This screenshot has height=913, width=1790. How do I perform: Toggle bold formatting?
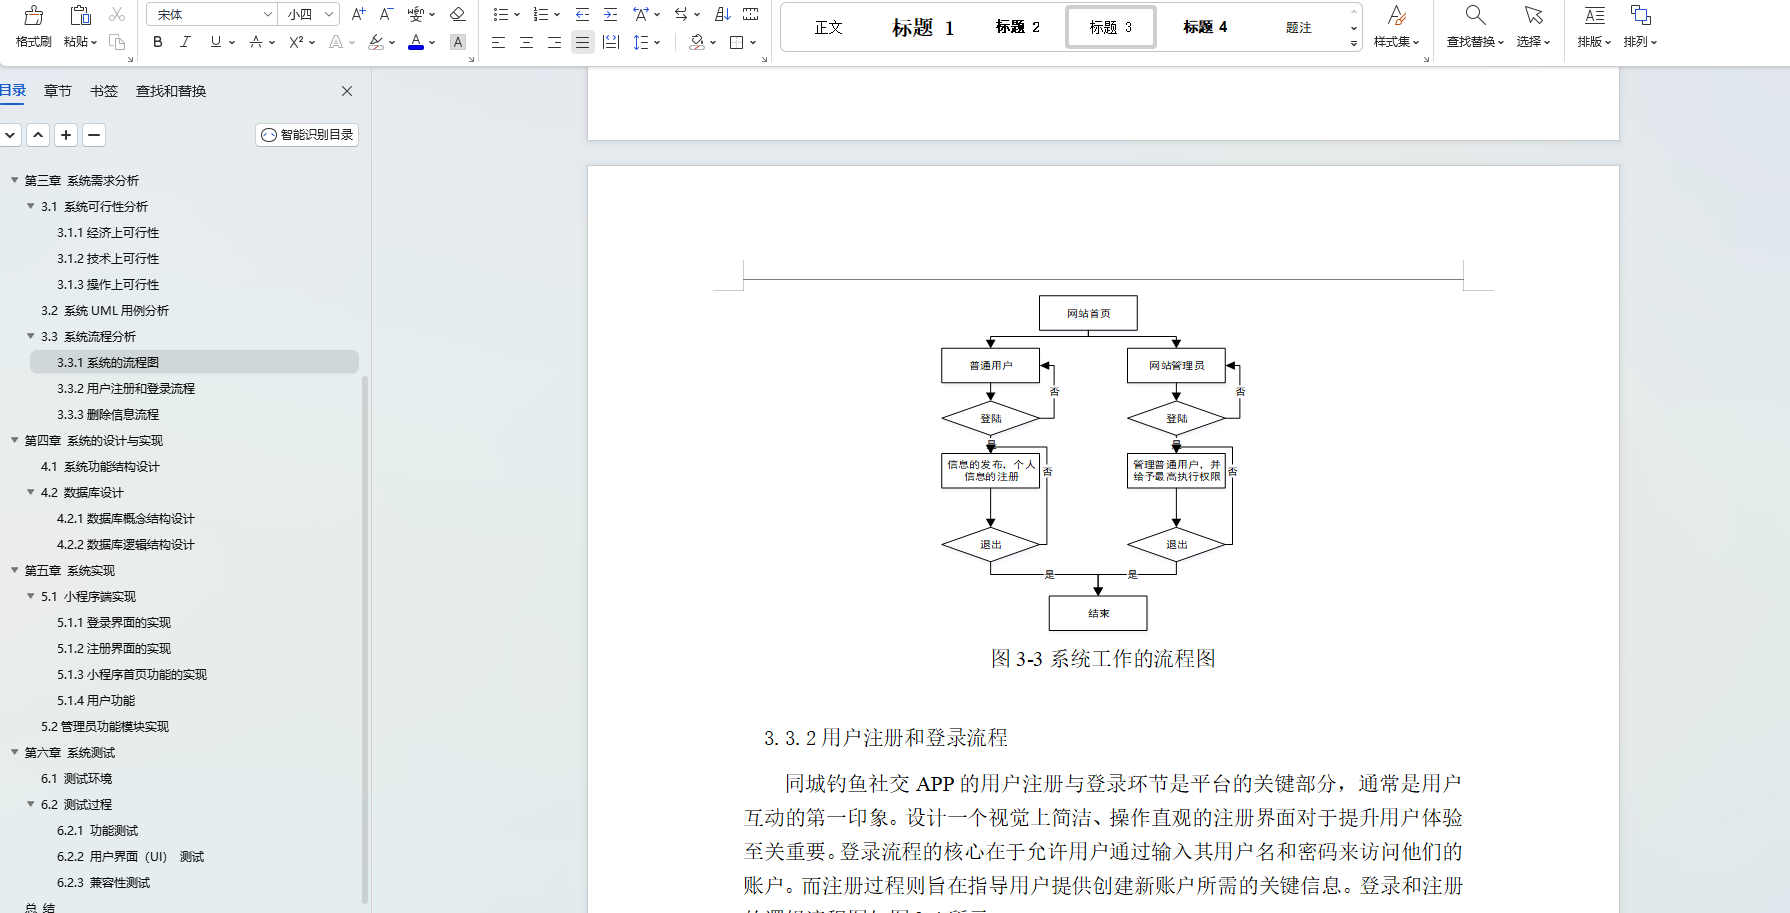point(157,42)
